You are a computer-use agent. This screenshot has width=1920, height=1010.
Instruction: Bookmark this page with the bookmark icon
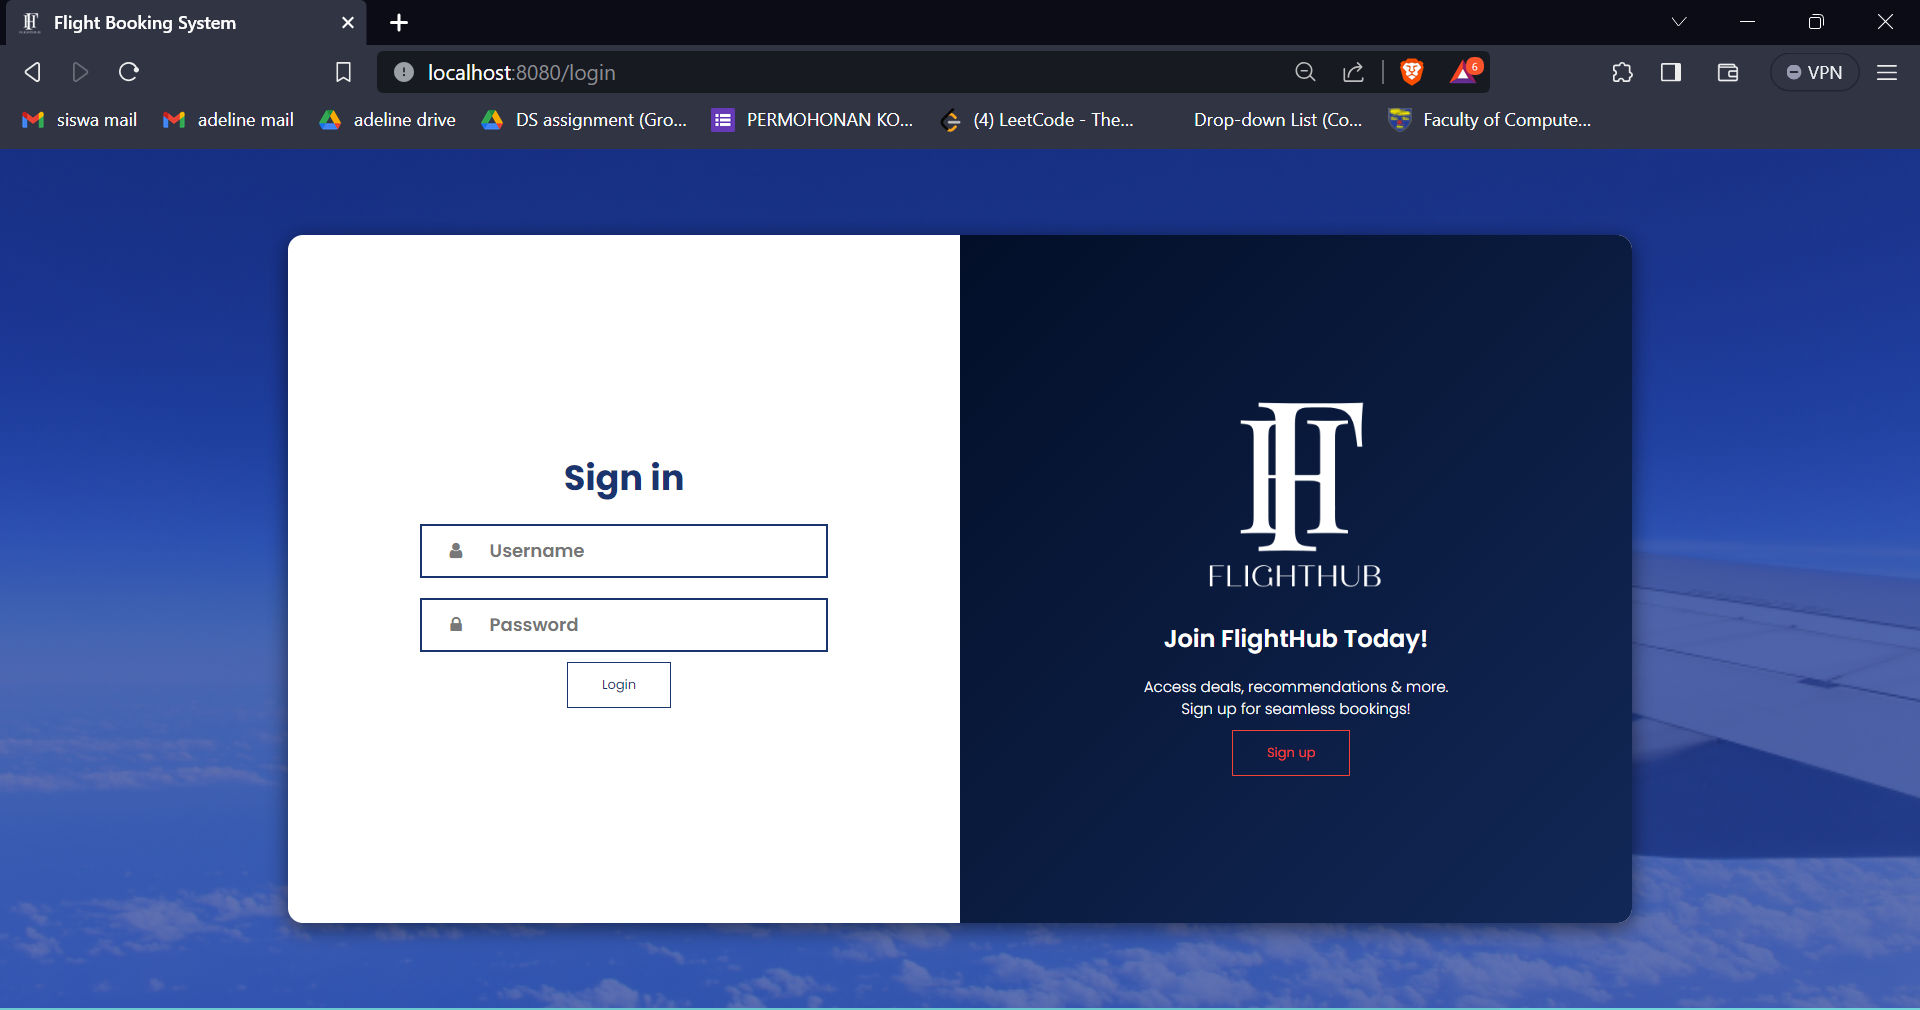[x=343, y=72]
